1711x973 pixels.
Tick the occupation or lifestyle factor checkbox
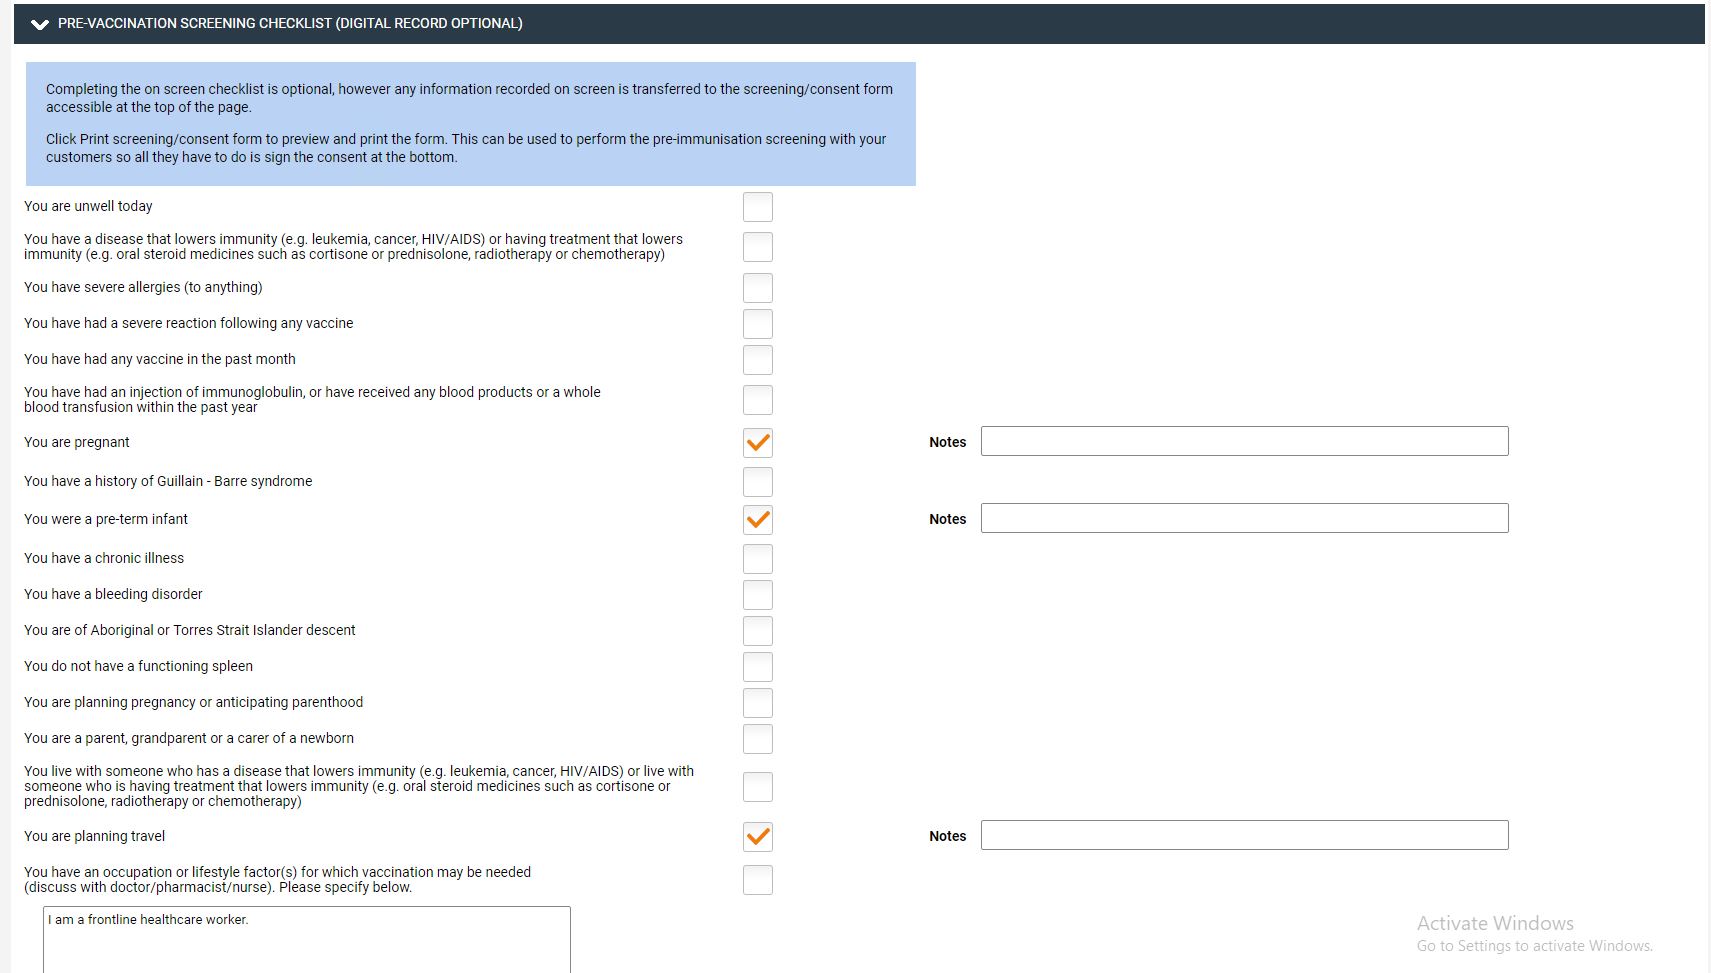[758, 880]
